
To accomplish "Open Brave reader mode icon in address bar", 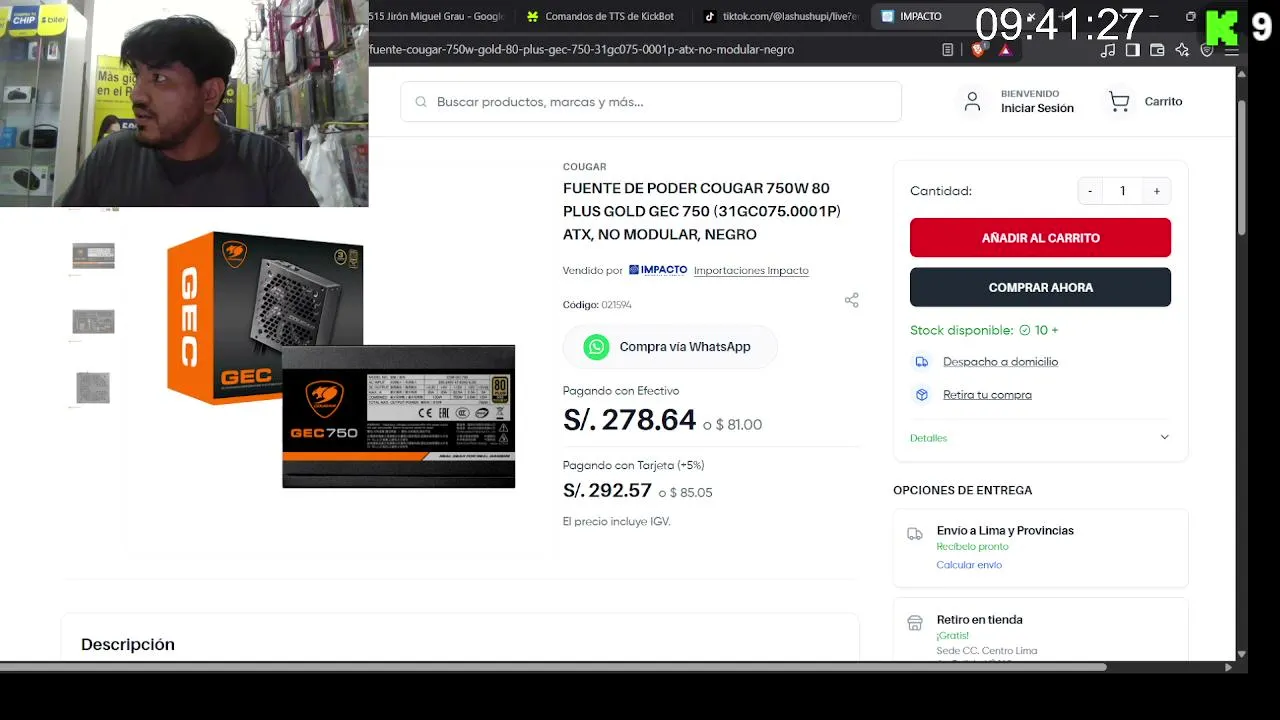I will 948,49.
